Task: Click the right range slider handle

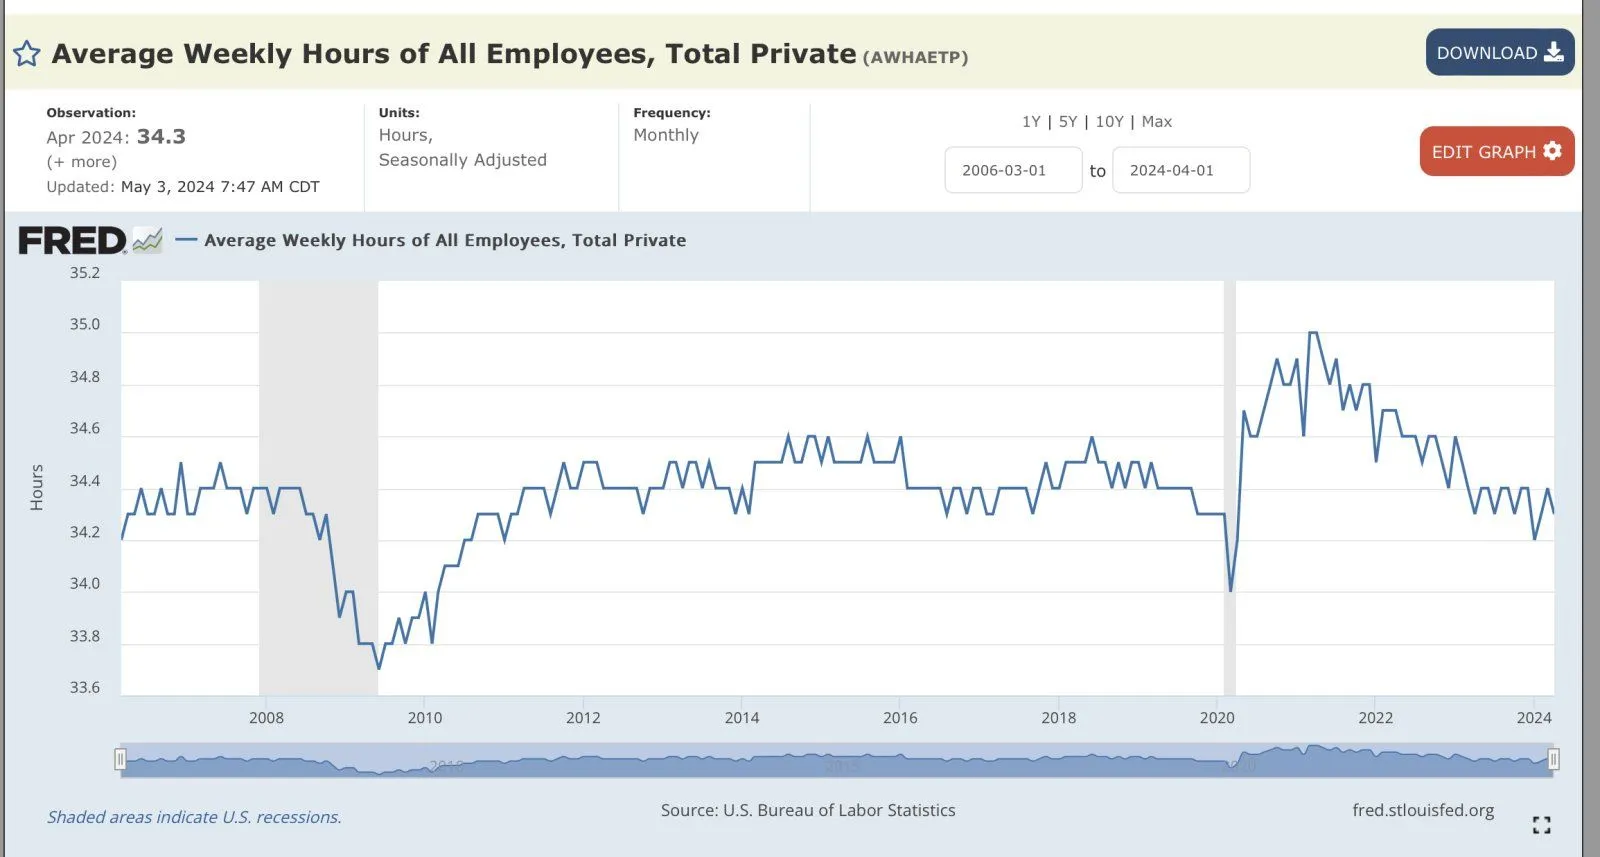Action: pos(1553,760)
